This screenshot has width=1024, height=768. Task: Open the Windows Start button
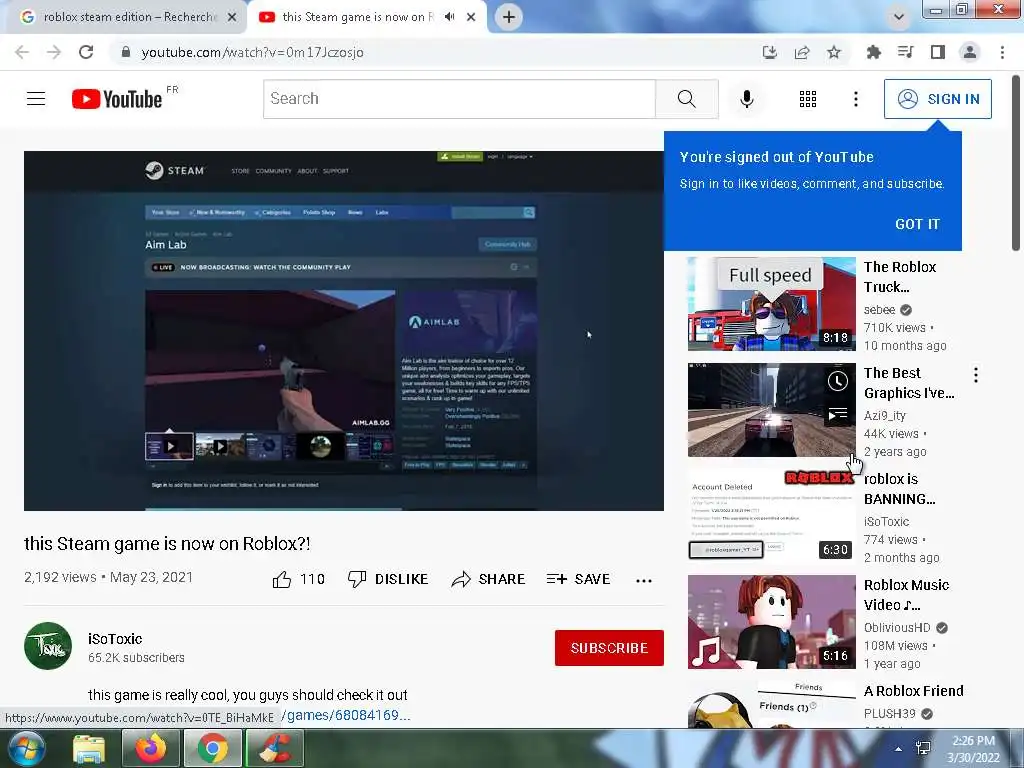coord(27,748)
